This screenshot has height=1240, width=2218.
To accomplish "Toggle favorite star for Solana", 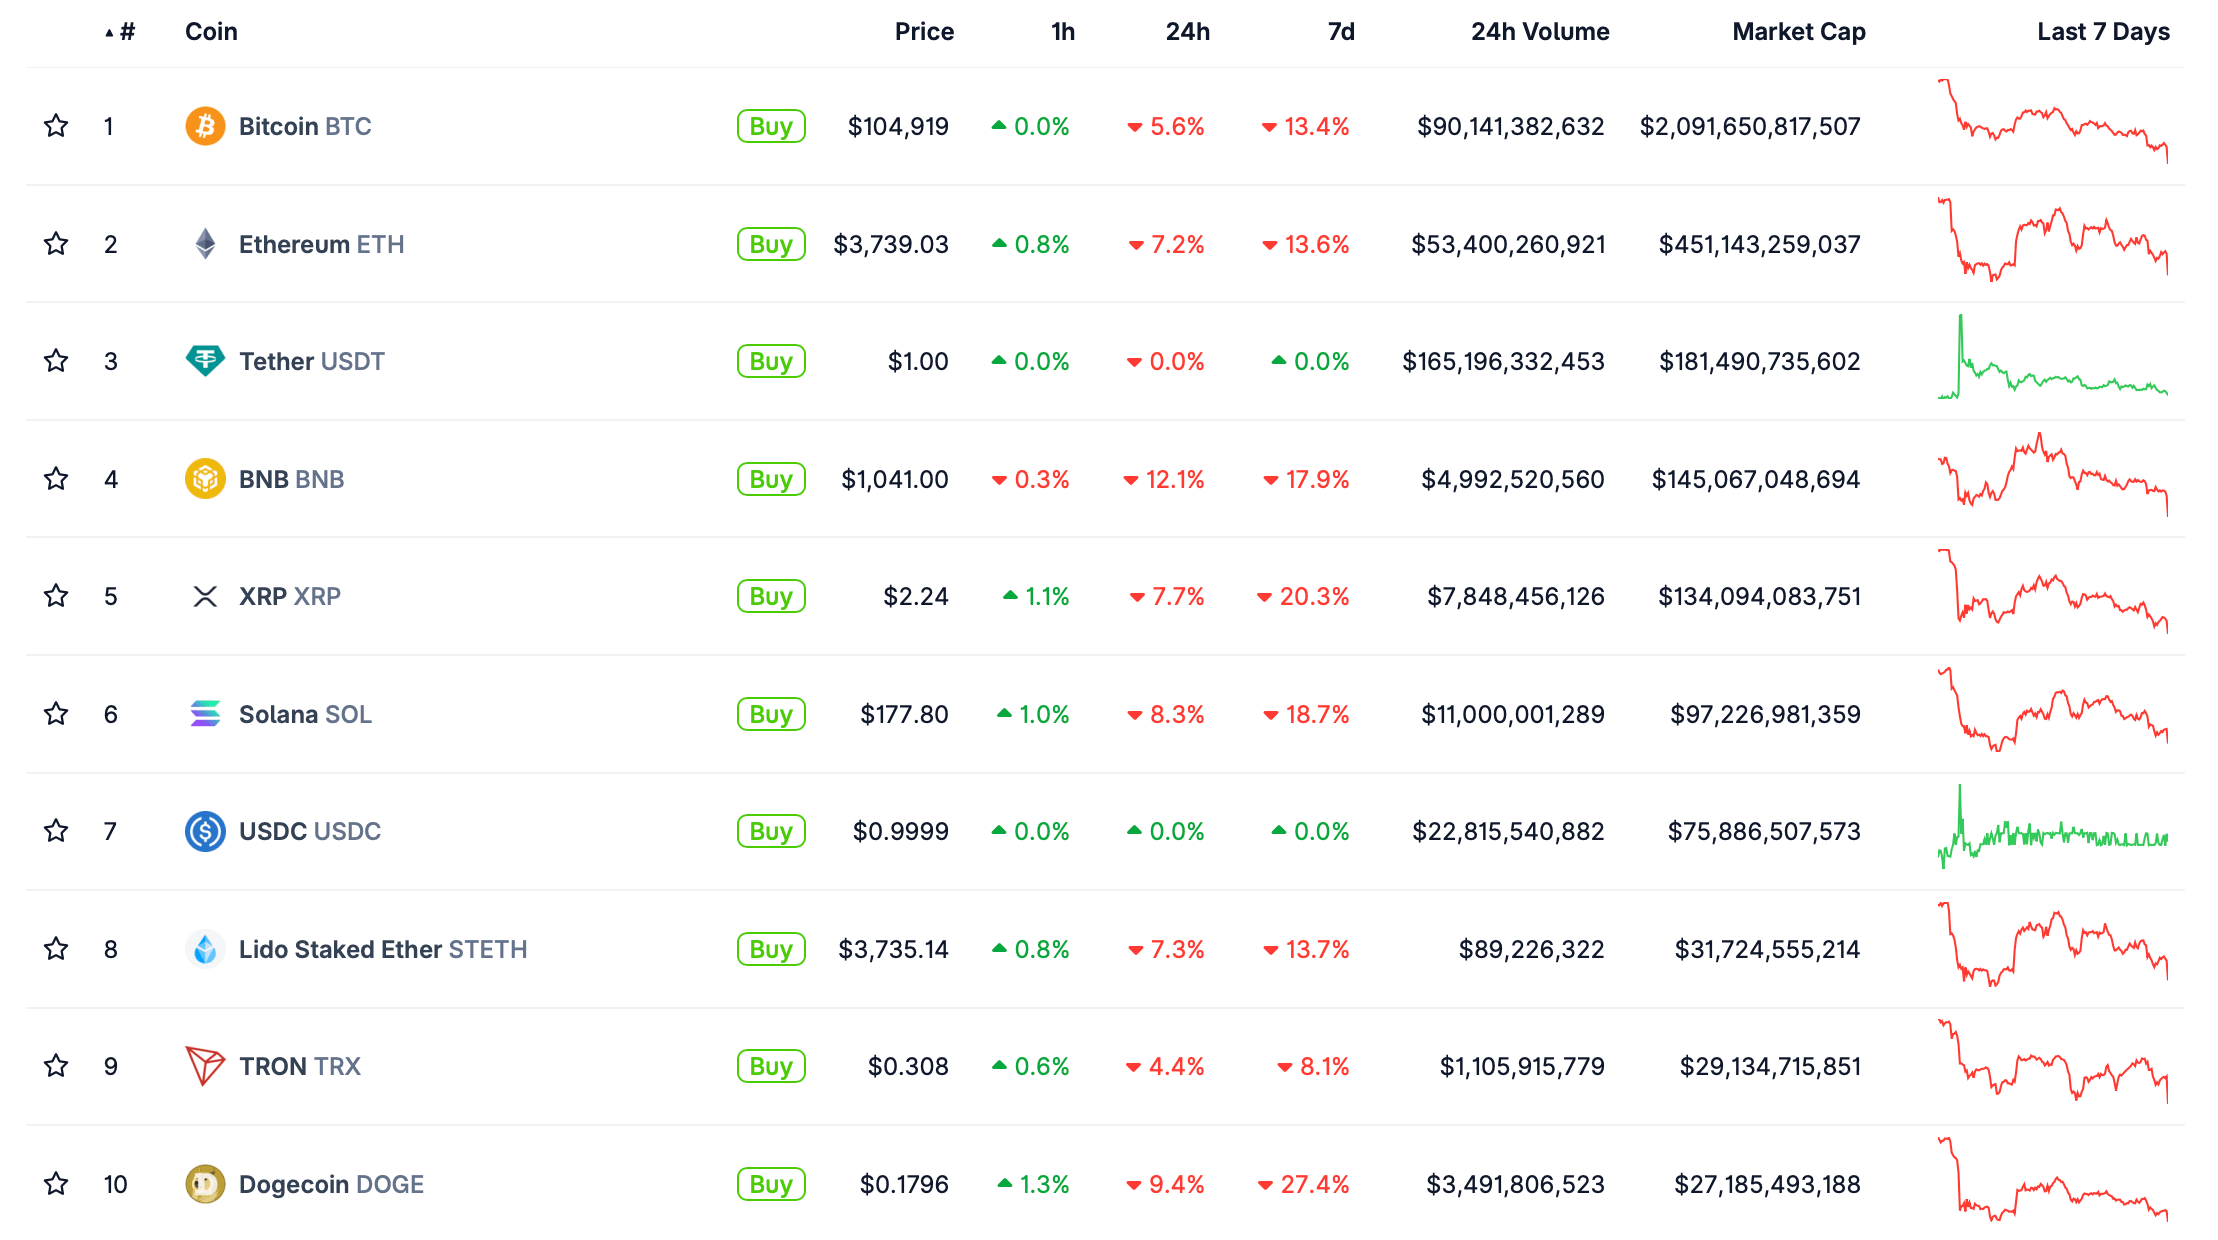I will click(56, 714).
